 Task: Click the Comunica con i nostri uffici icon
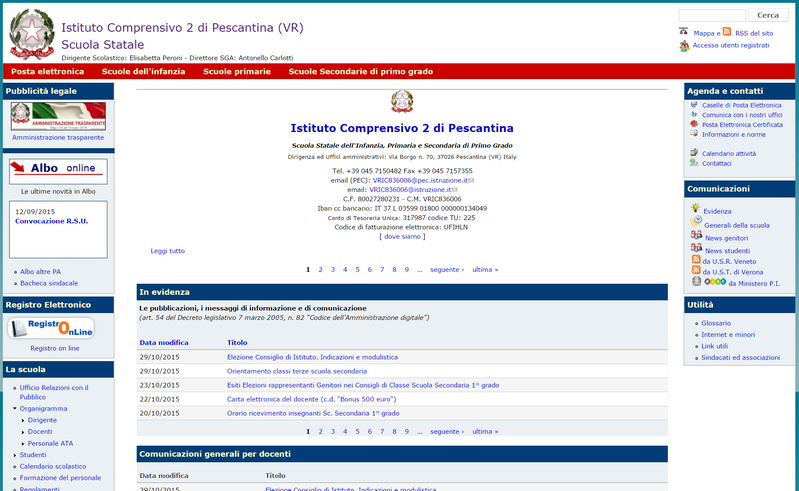pos(694,115)
